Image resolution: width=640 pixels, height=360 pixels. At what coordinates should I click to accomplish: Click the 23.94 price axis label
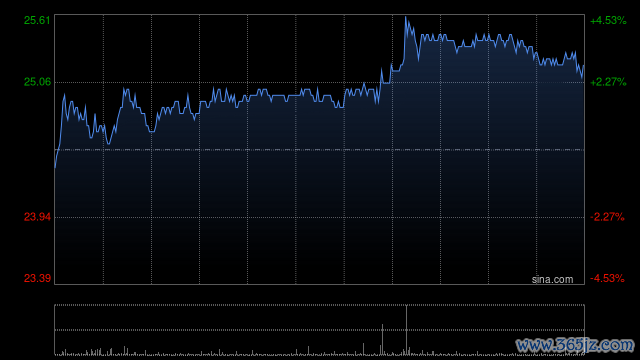37,217
